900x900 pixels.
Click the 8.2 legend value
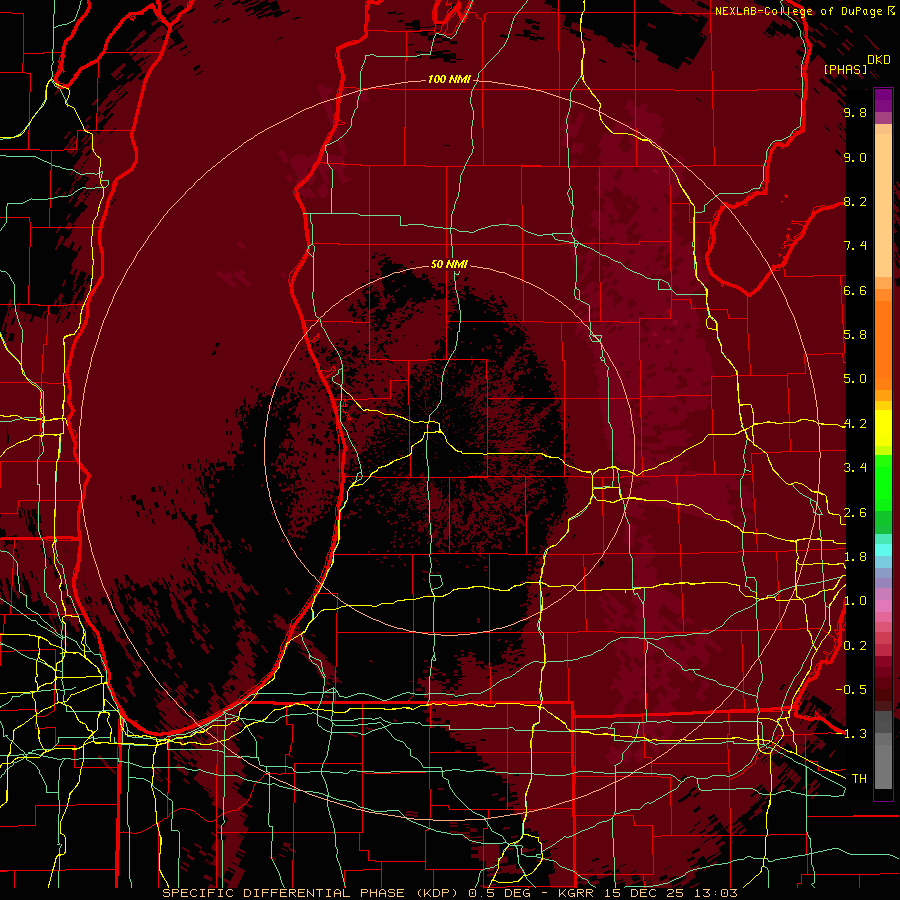coord(855,201)
